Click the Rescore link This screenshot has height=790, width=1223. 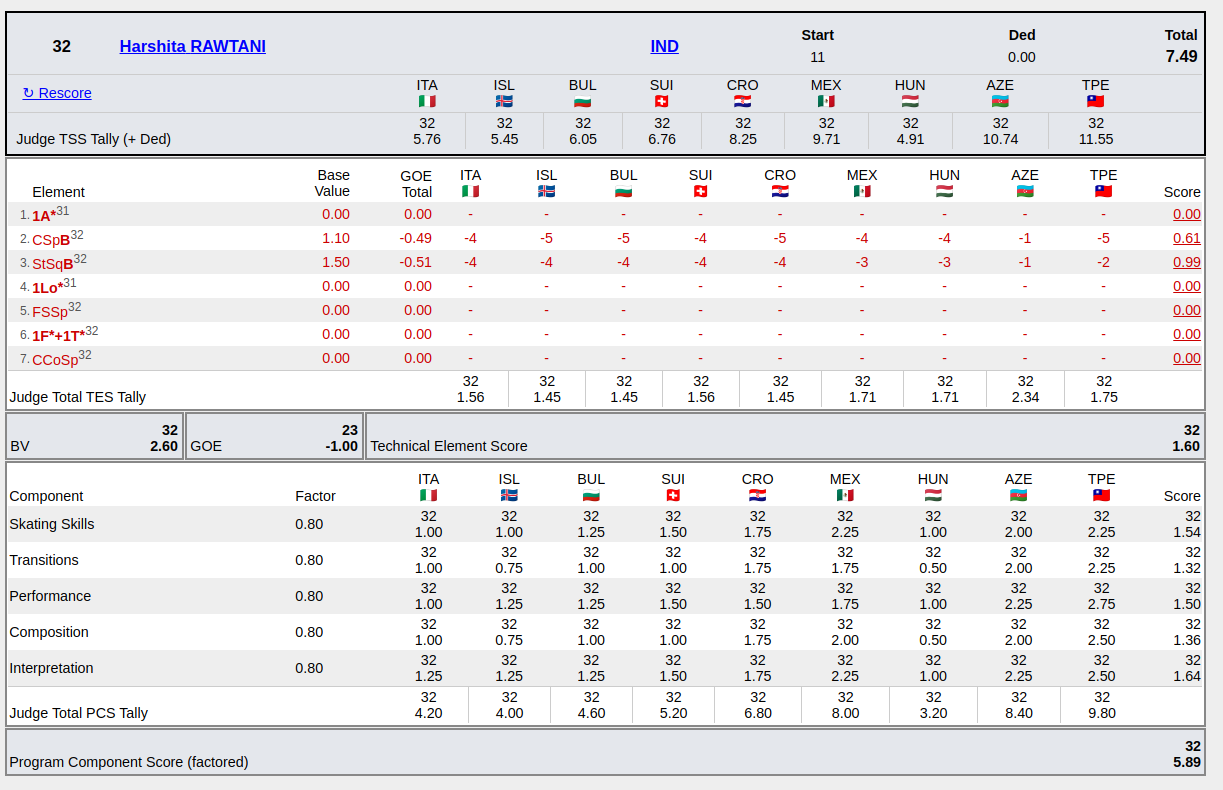pos(57,93)
